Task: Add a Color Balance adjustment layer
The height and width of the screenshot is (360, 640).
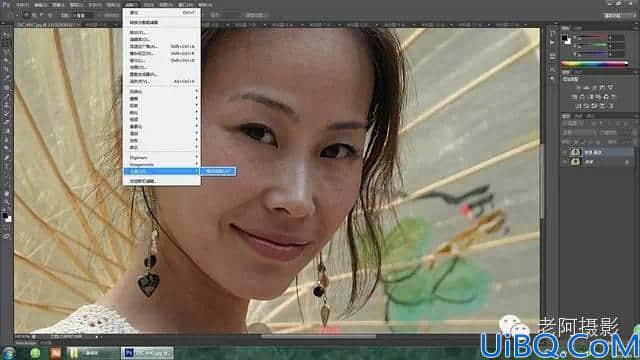Action: pos(582,97)
